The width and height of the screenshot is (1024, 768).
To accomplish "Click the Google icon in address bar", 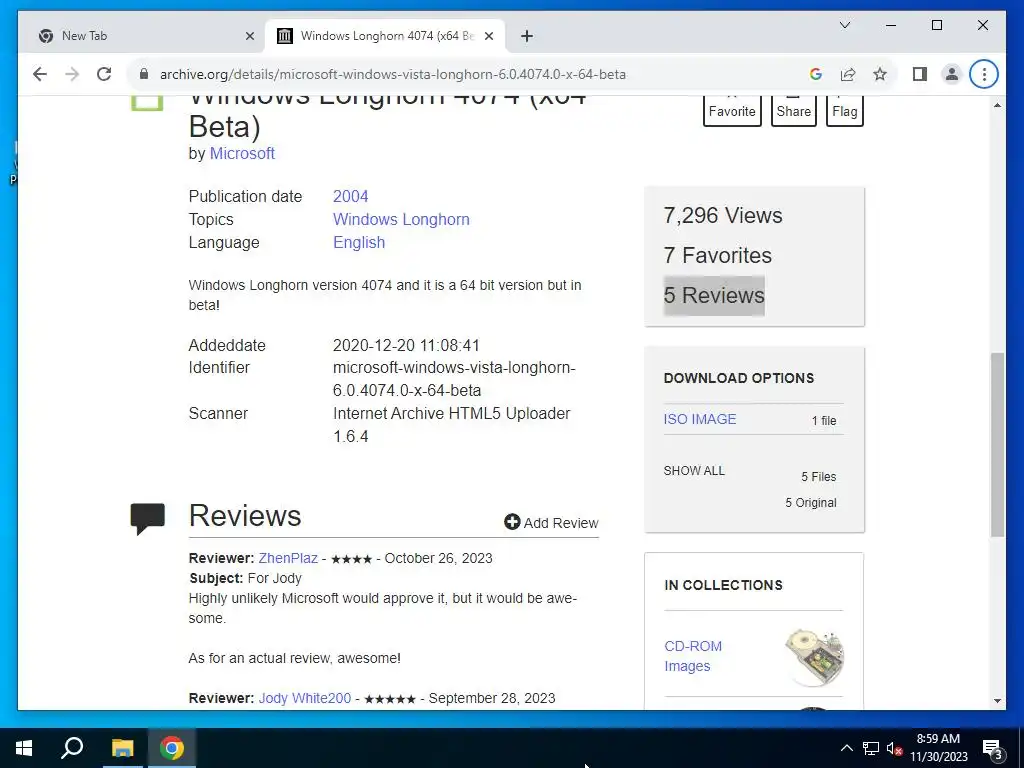I will click(815, 74).
